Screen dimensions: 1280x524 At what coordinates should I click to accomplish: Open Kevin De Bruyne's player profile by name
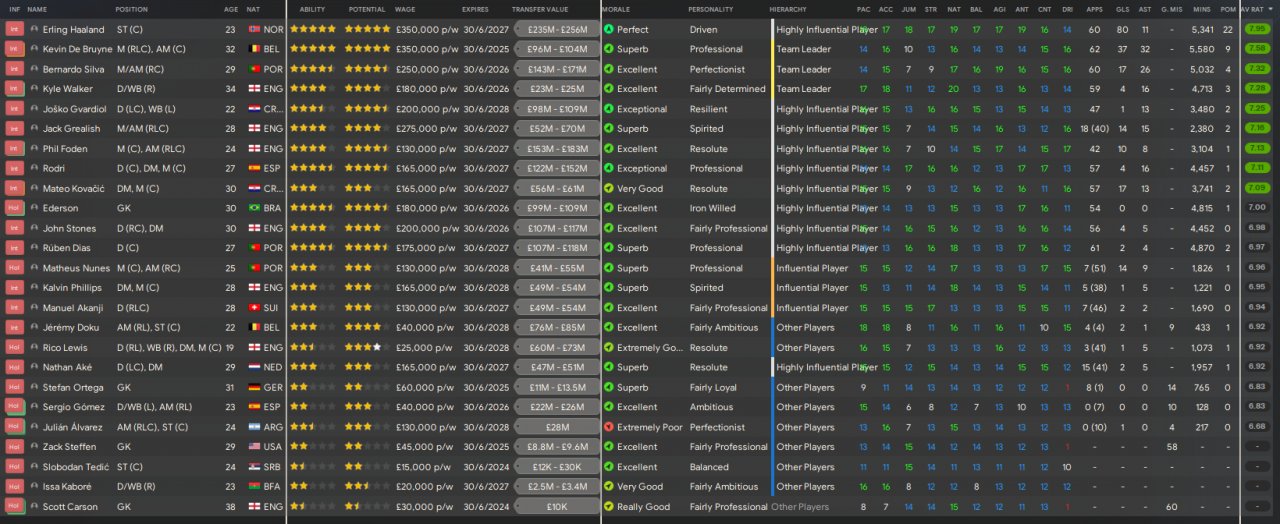pos(76,49)
